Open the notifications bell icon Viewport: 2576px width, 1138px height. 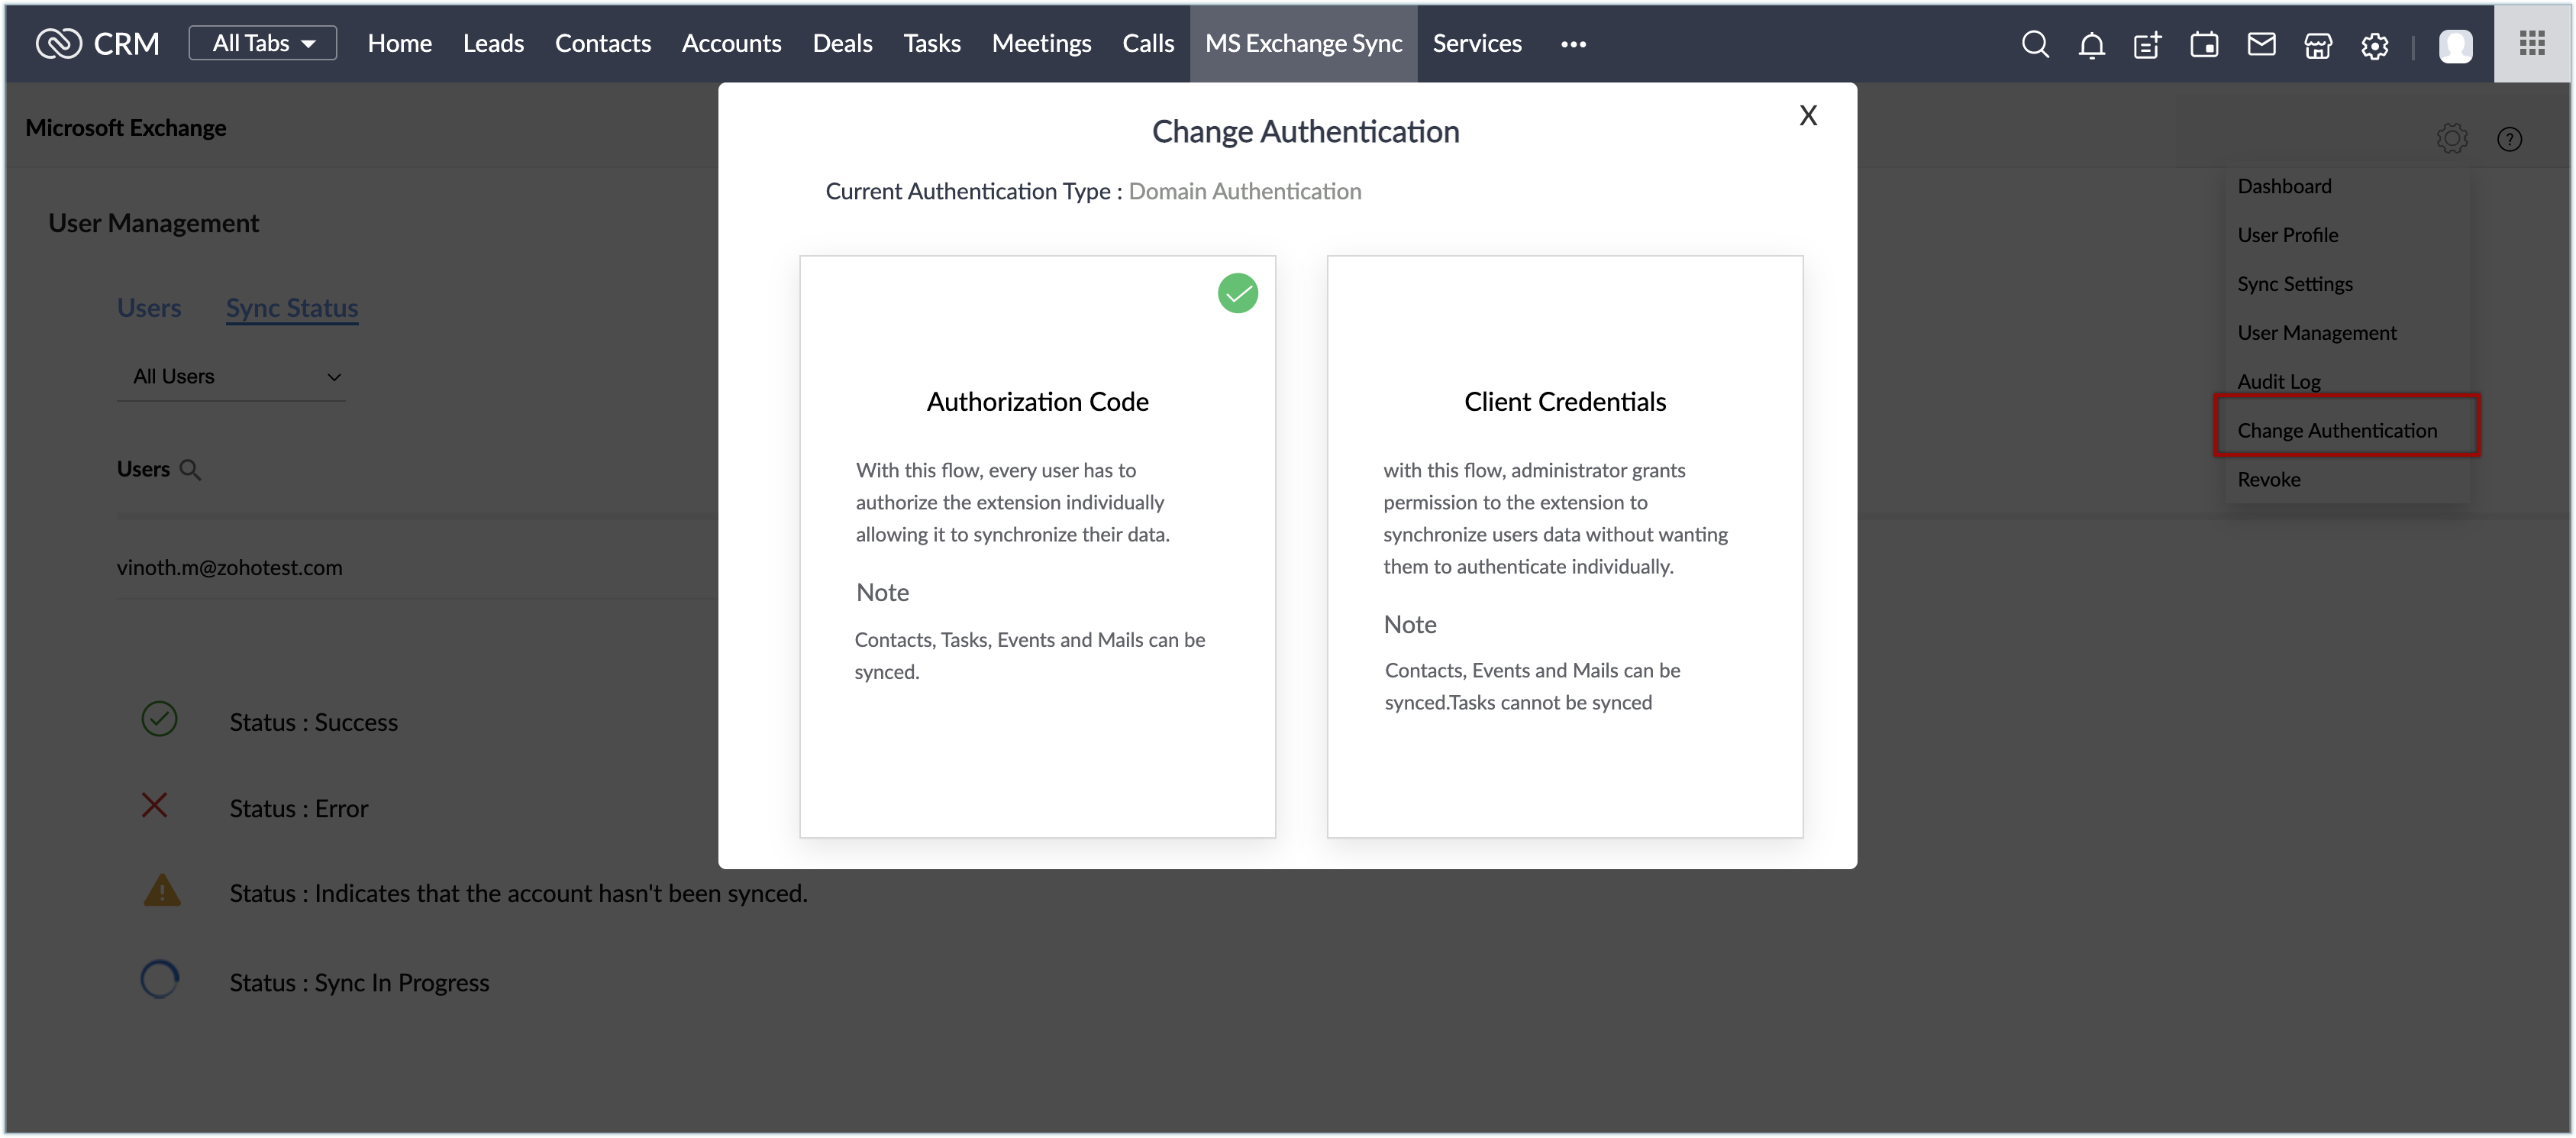click(x=2091, y=45)
